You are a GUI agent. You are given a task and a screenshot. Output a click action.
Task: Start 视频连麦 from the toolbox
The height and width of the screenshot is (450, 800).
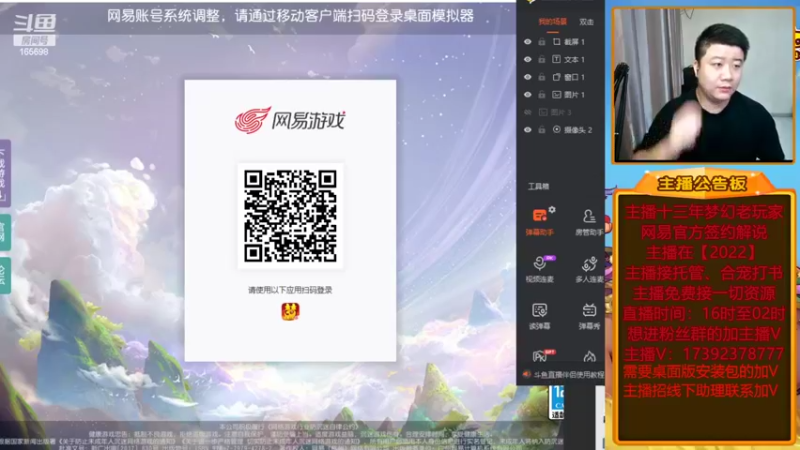540,269
